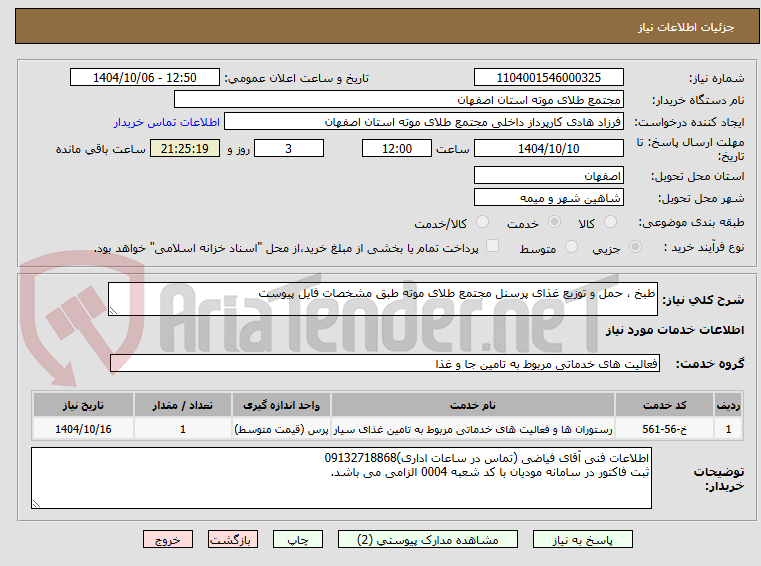
Task: Select the جزیی purchase type radio
Action: coord(635,247)
